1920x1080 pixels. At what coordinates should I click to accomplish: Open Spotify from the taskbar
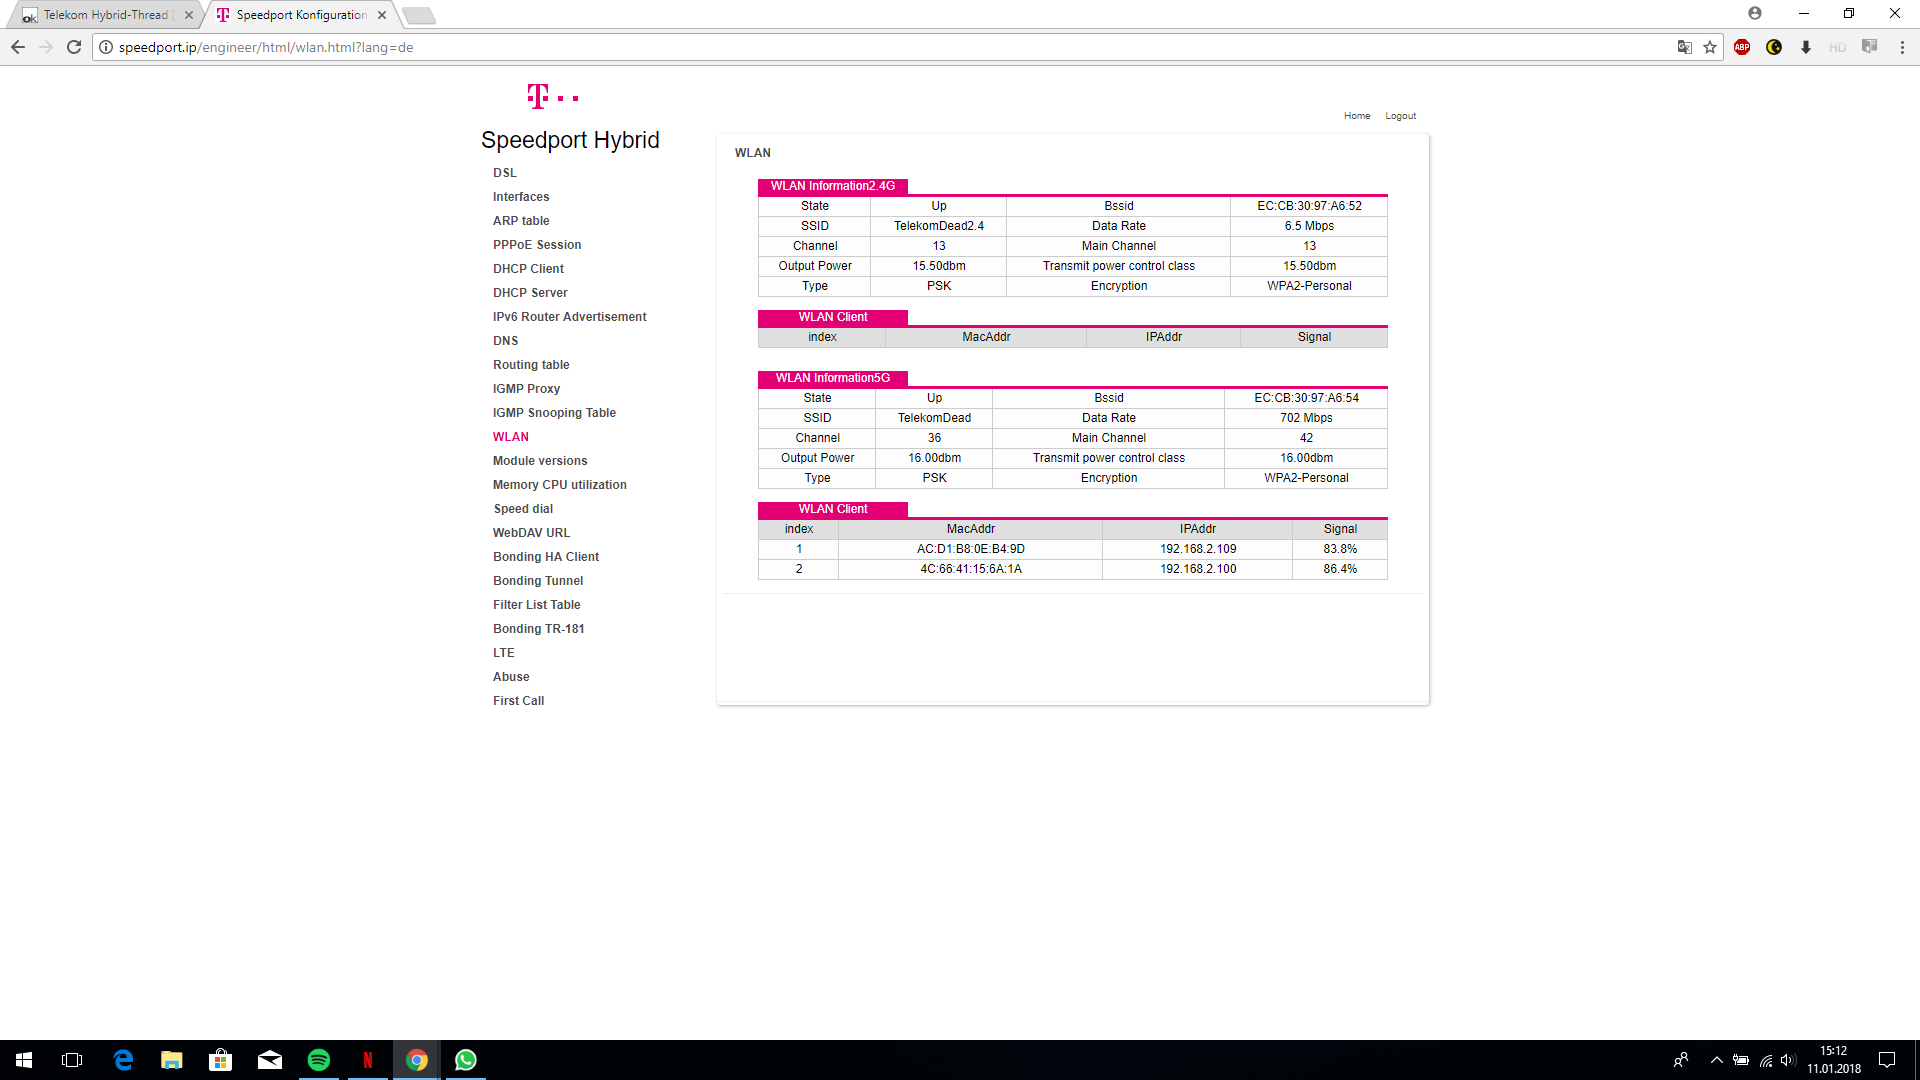[319, 1060]
